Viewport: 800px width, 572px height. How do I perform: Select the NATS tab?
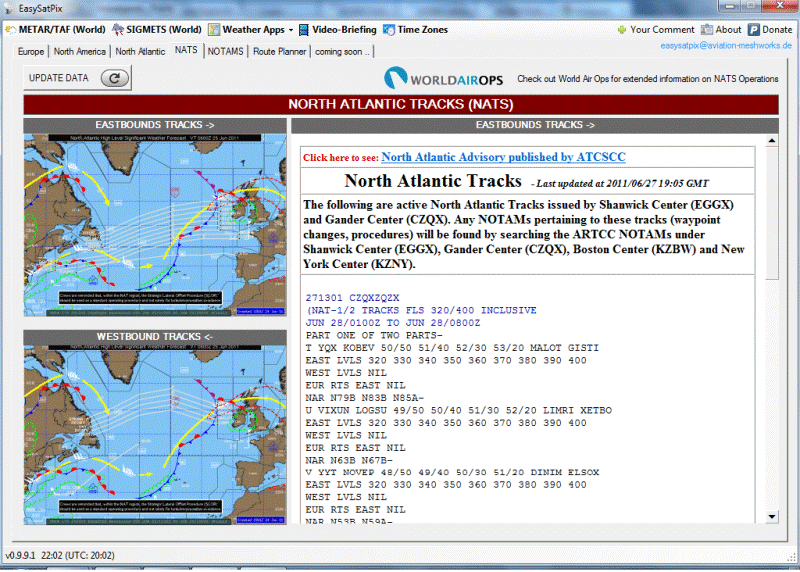(186, 50)
